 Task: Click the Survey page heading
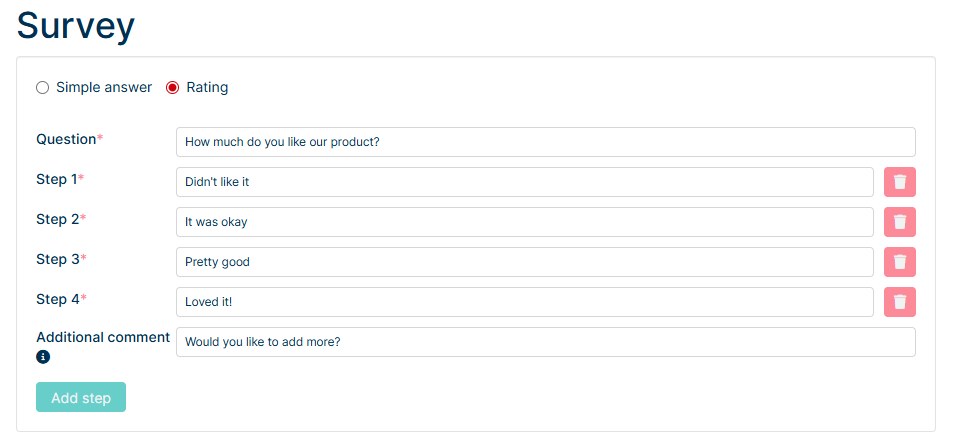[76, 25]
